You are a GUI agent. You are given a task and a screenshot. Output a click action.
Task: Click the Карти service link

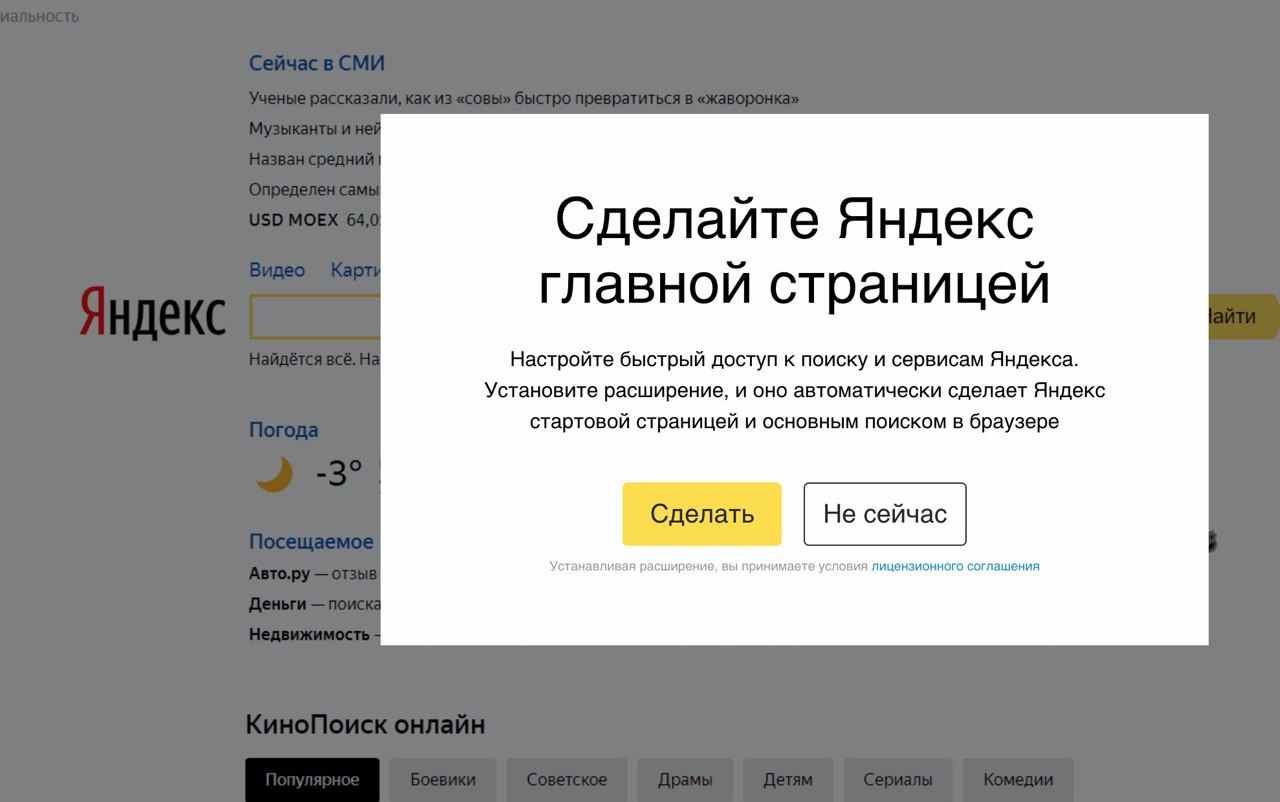(x=356, y=270)
